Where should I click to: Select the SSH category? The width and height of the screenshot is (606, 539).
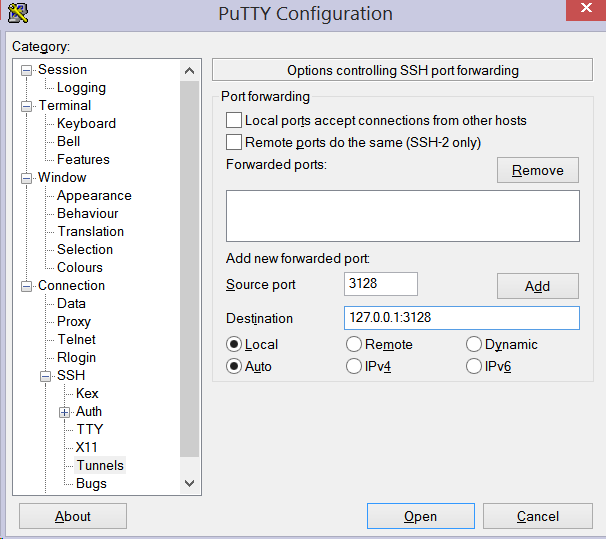71,375
